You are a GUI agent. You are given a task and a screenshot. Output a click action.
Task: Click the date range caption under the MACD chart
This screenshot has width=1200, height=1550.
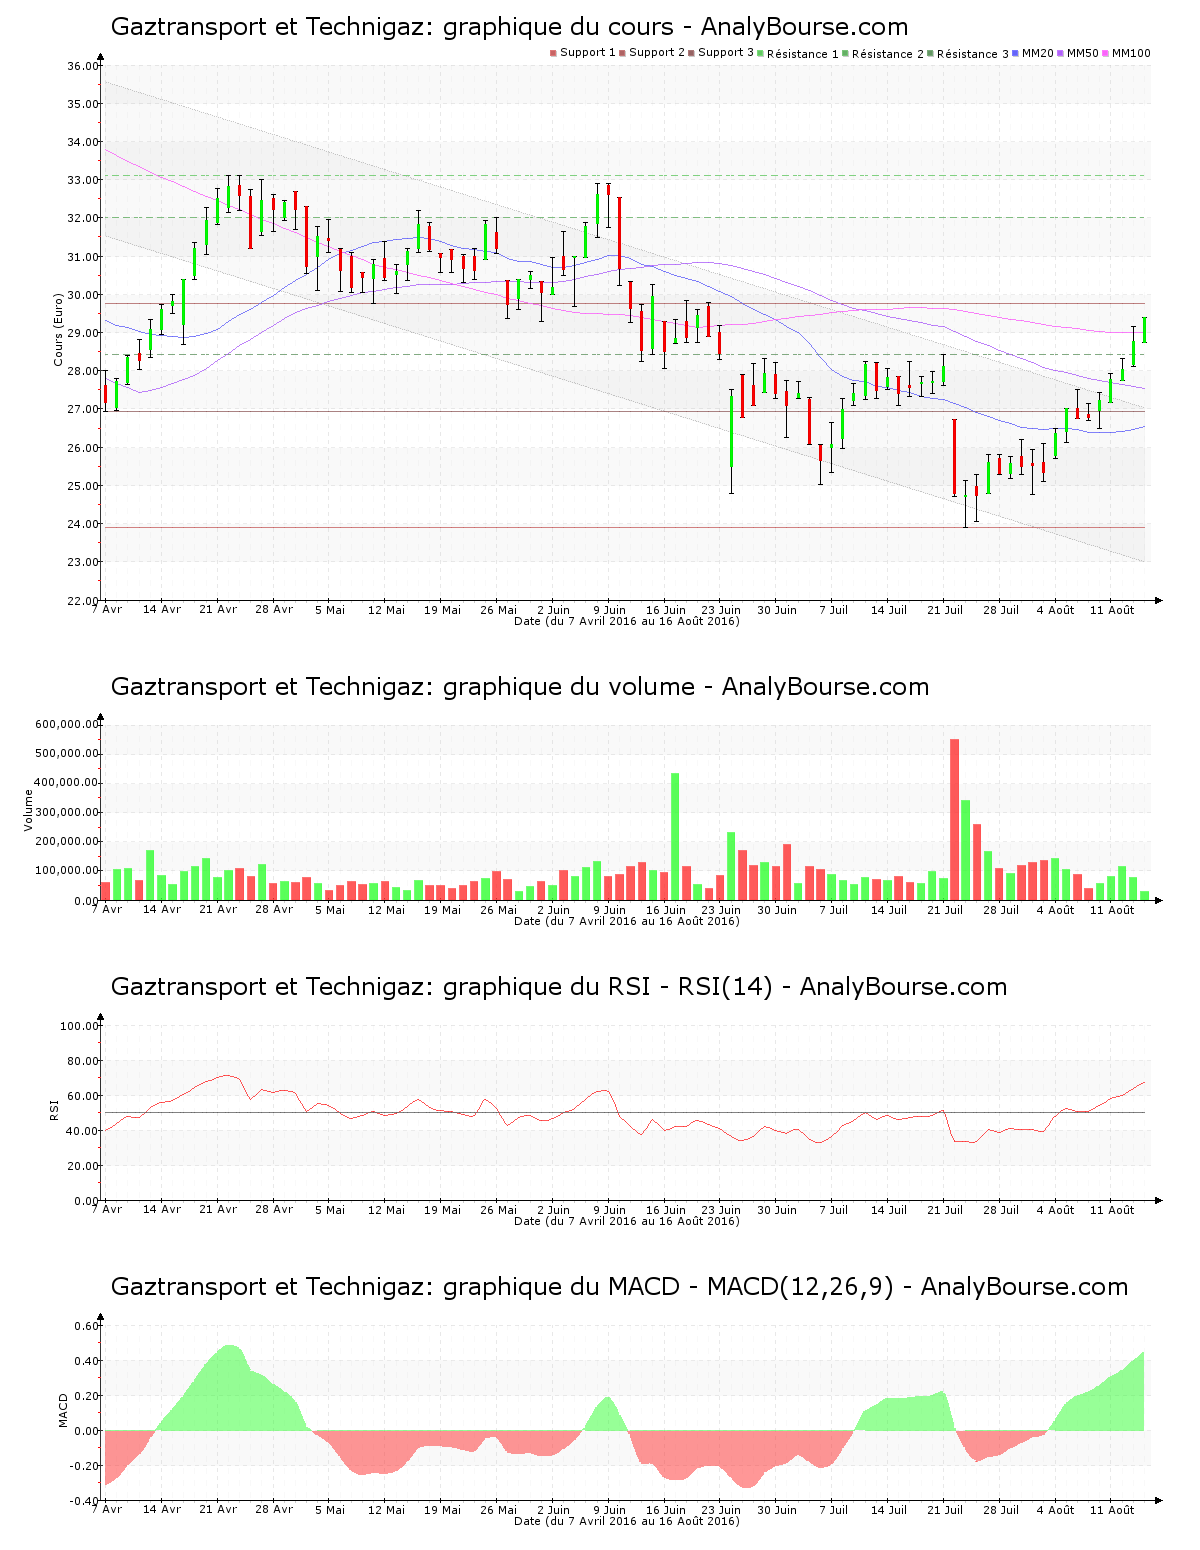[x=627, y=1521]
